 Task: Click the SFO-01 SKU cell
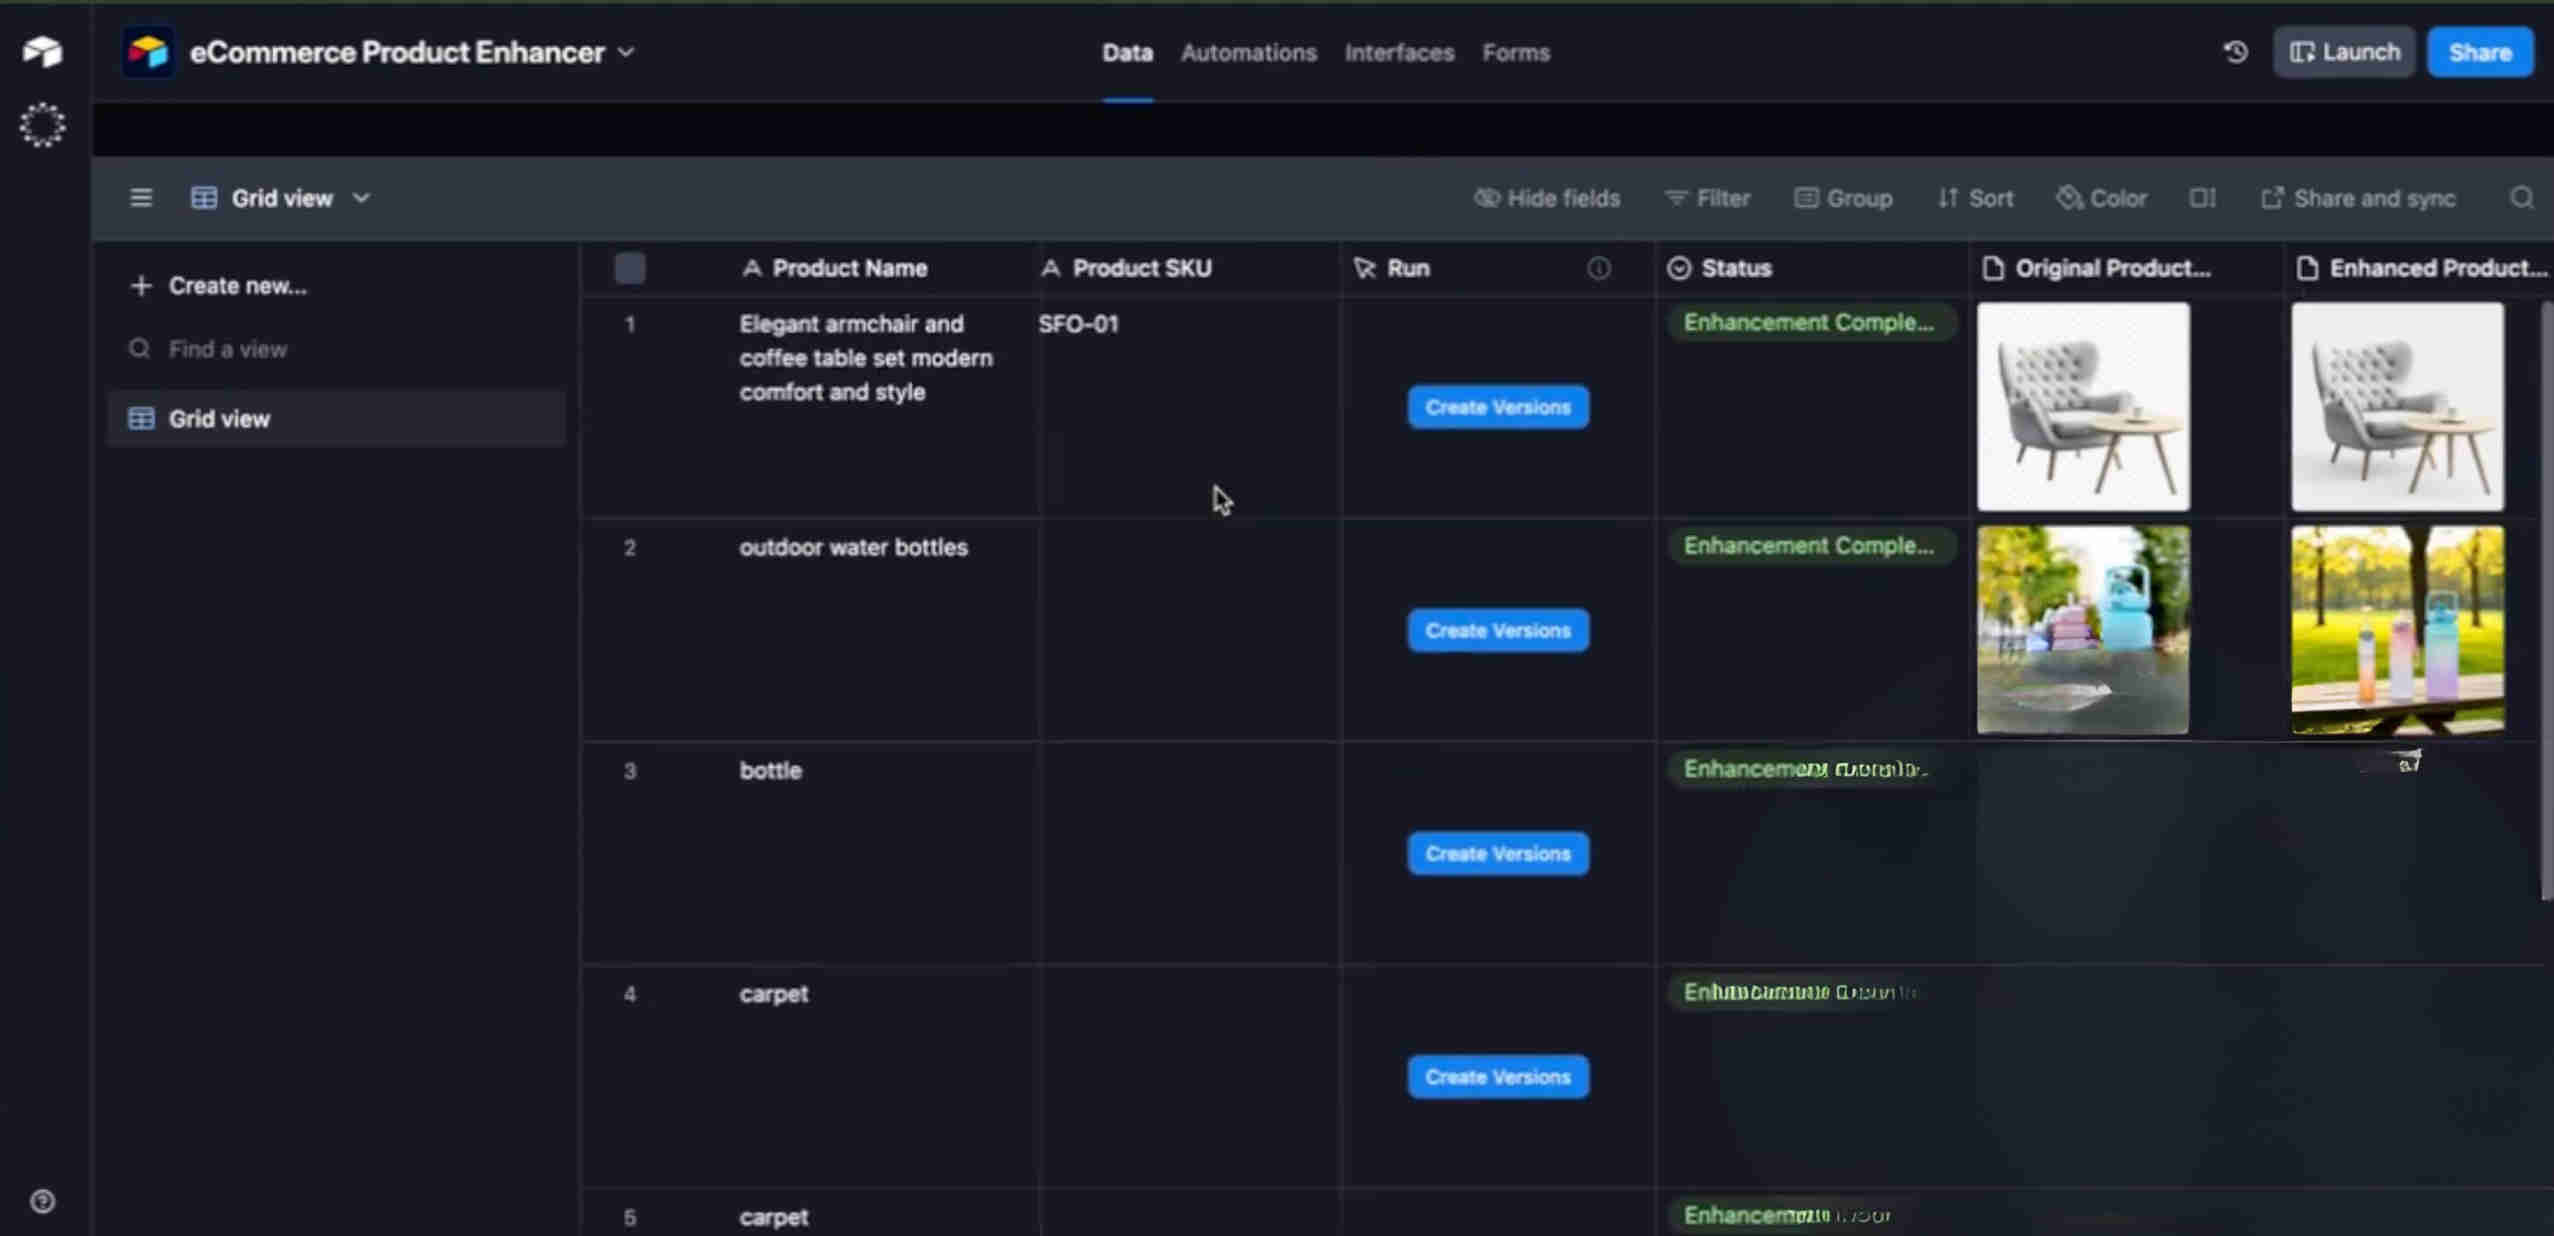(1189, 407)
